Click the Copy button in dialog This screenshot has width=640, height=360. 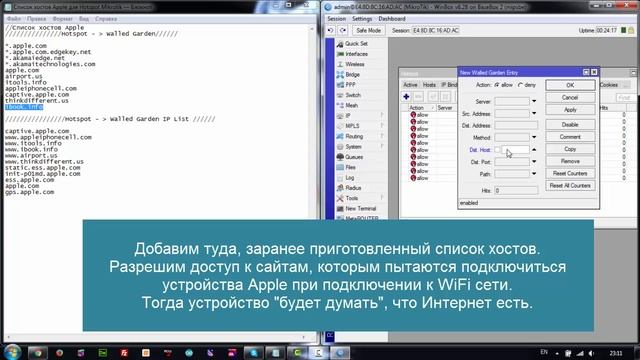tap(570, 149)
